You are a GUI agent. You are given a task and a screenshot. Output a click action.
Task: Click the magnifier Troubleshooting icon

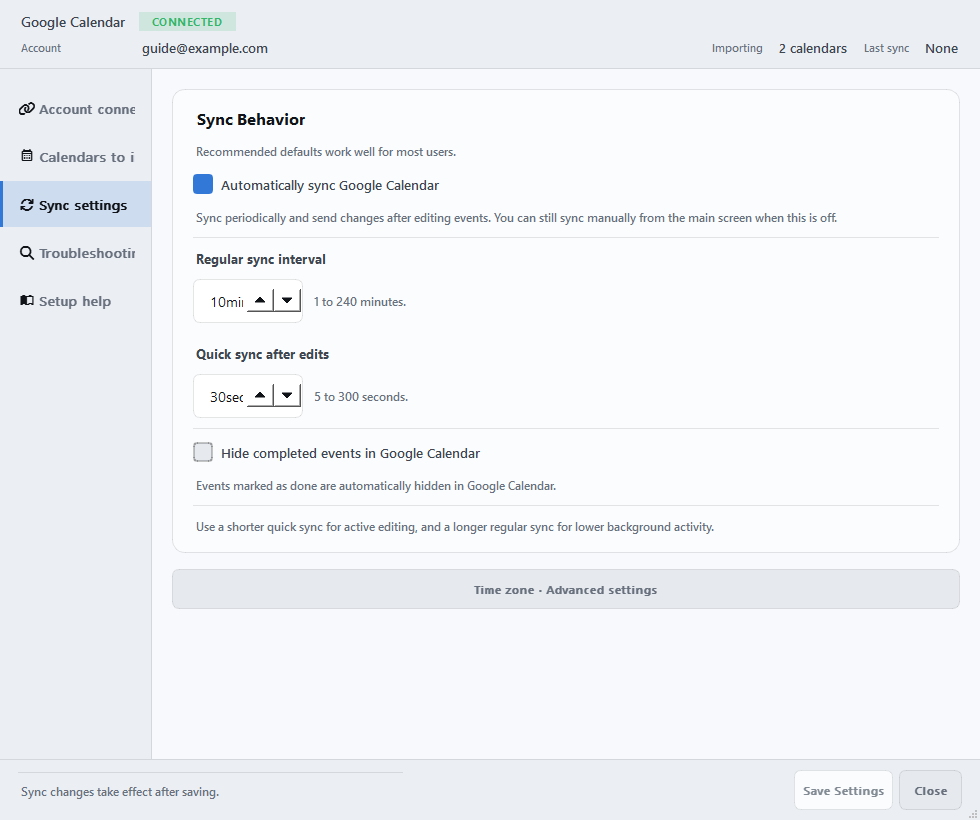(x=26, y=253)
